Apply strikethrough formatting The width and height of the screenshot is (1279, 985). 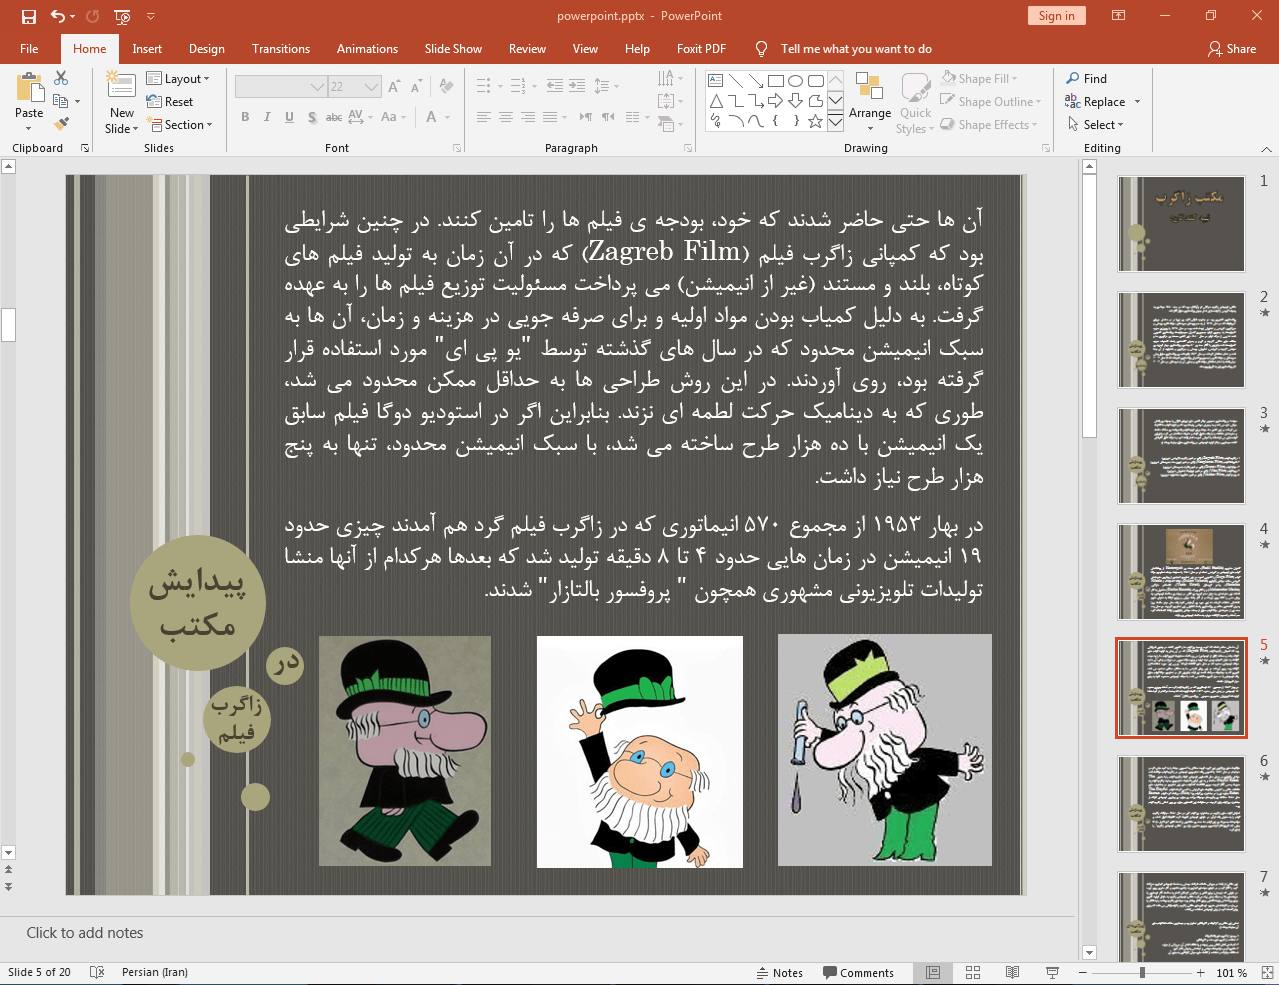tap(334, 117)
